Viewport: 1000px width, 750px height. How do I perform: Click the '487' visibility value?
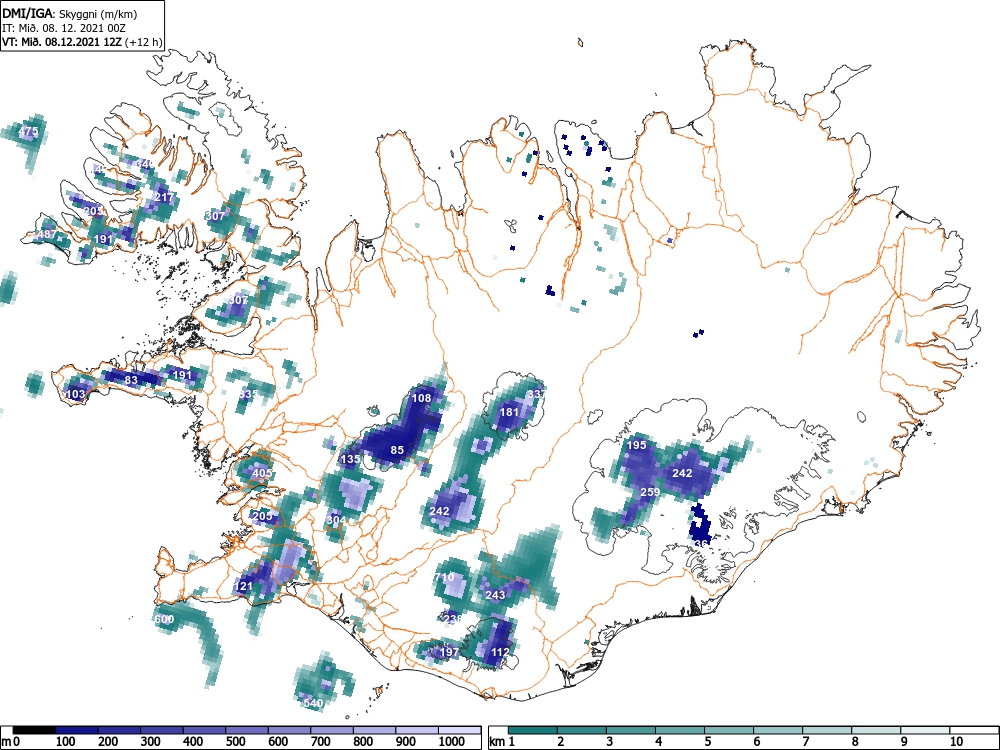coord(47,234)
